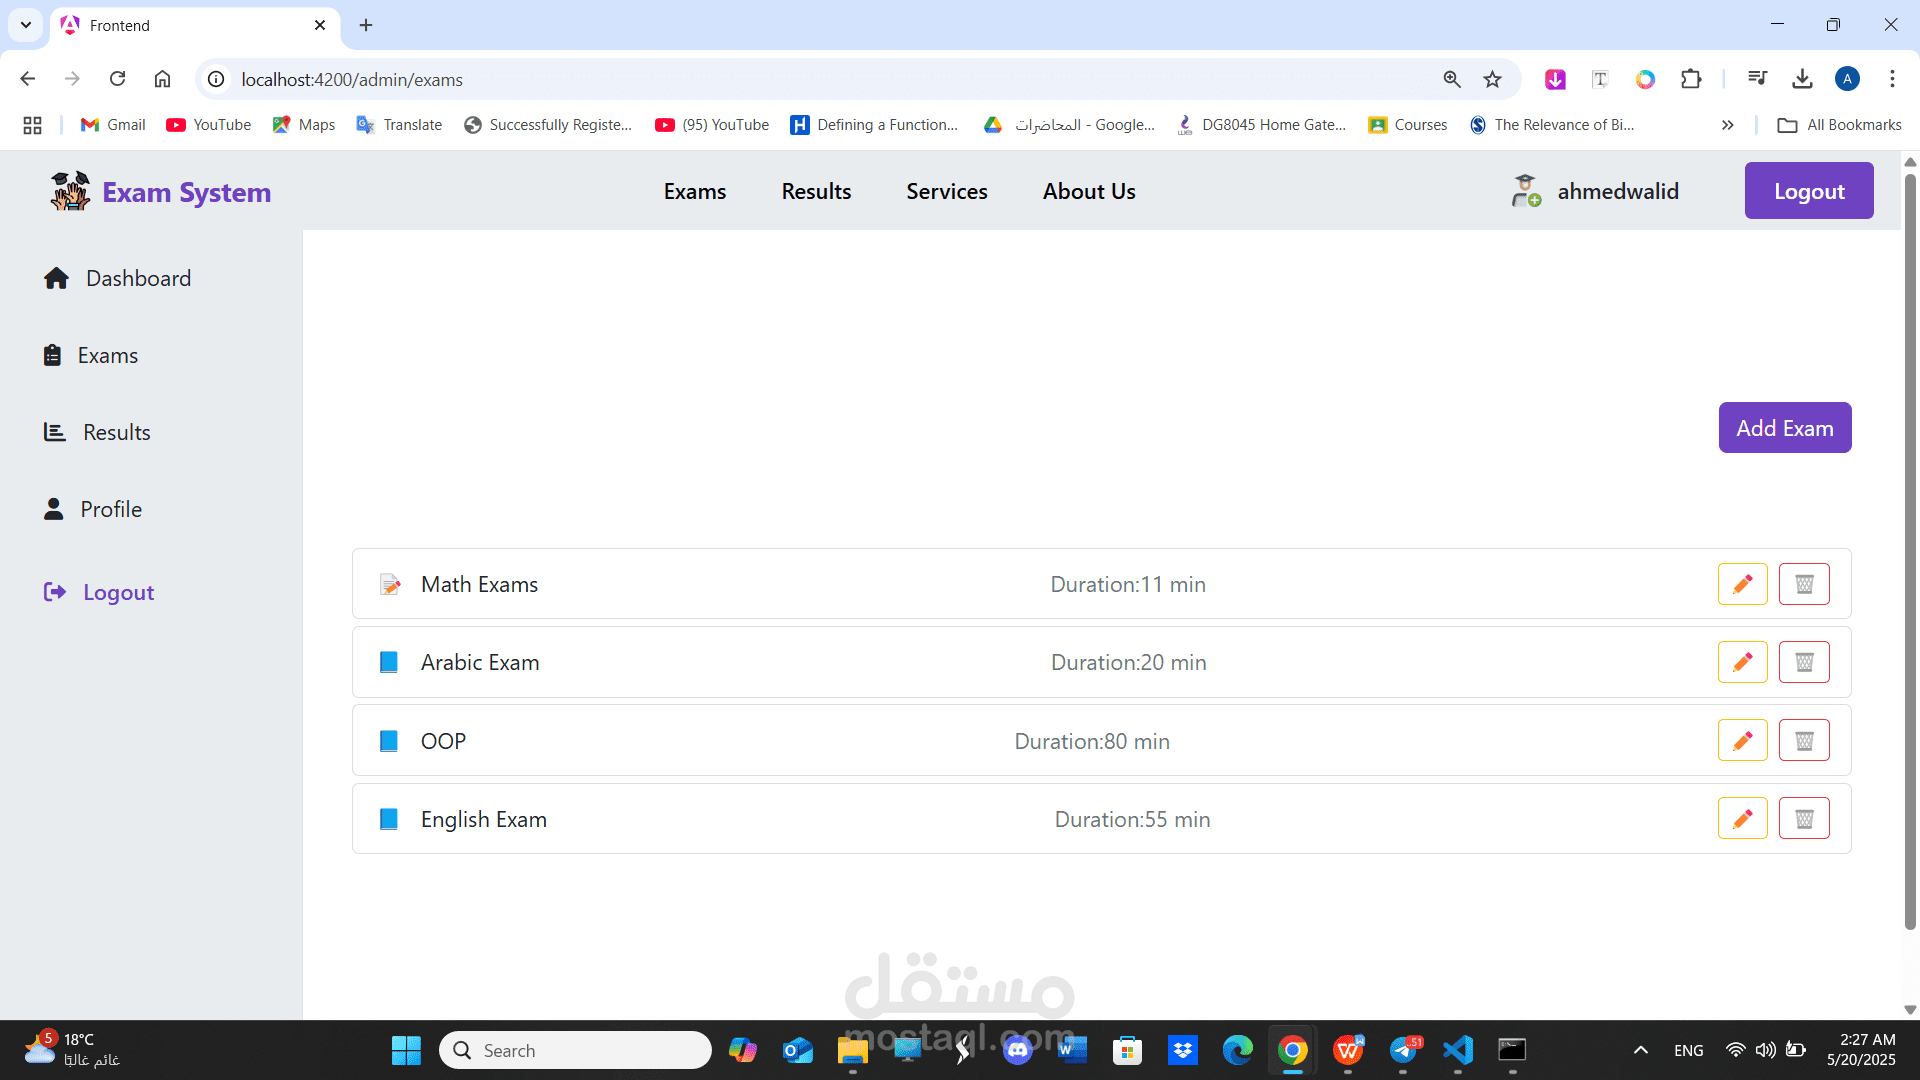Show hidden system tray icons chevron

pos(1640,1050)
